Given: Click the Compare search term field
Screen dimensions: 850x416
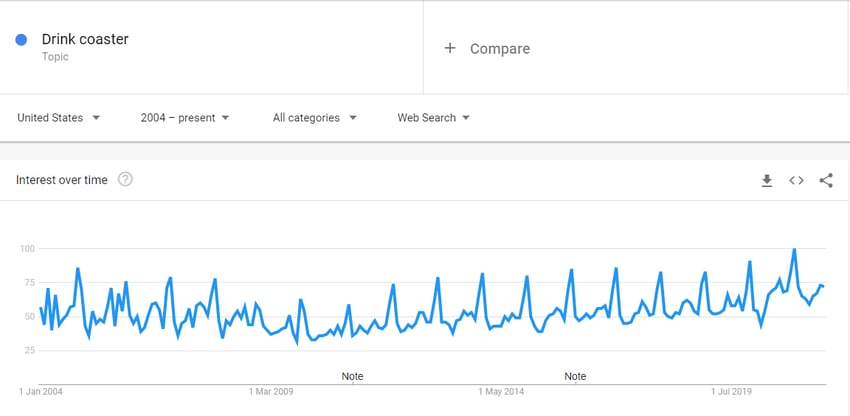Looking at the screenshot, I should (636, 48).
